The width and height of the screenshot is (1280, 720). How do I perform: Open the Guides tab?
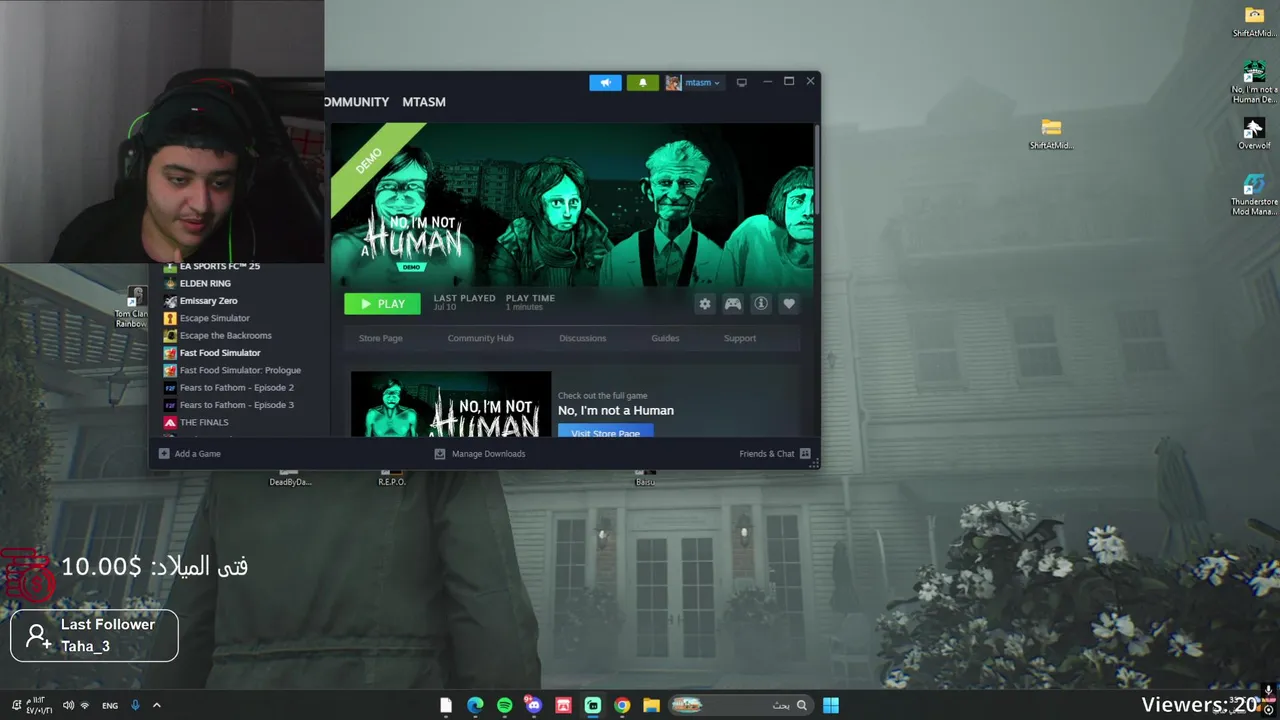coord(665,338)
